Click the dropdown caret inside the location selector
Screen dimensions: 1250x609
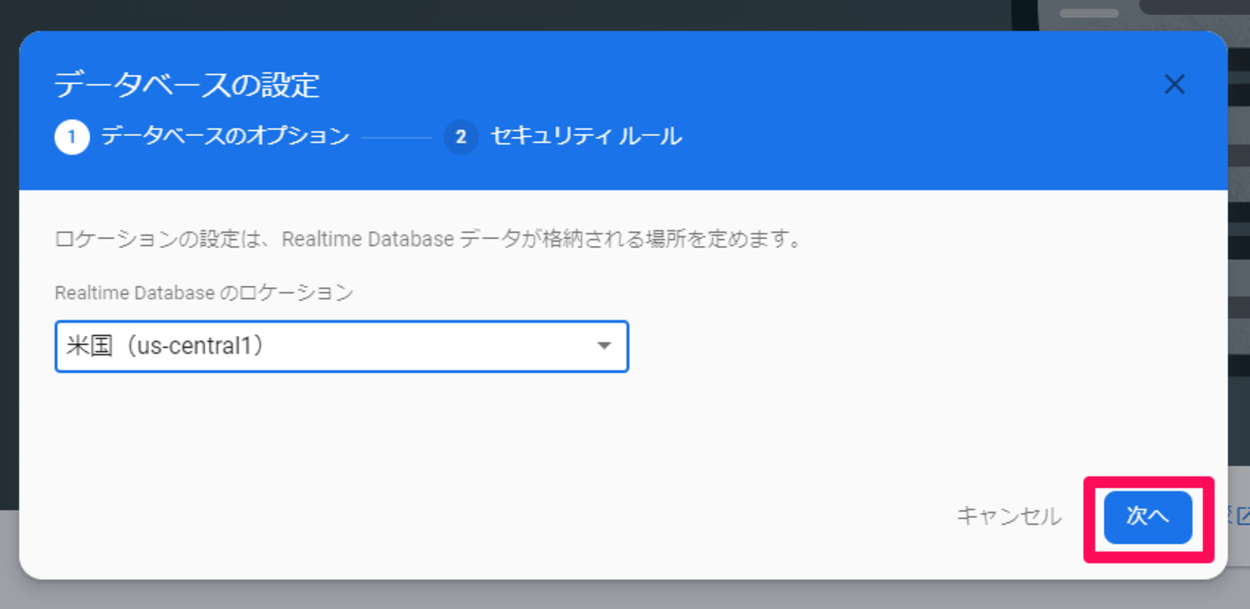(x=604, y=347)
